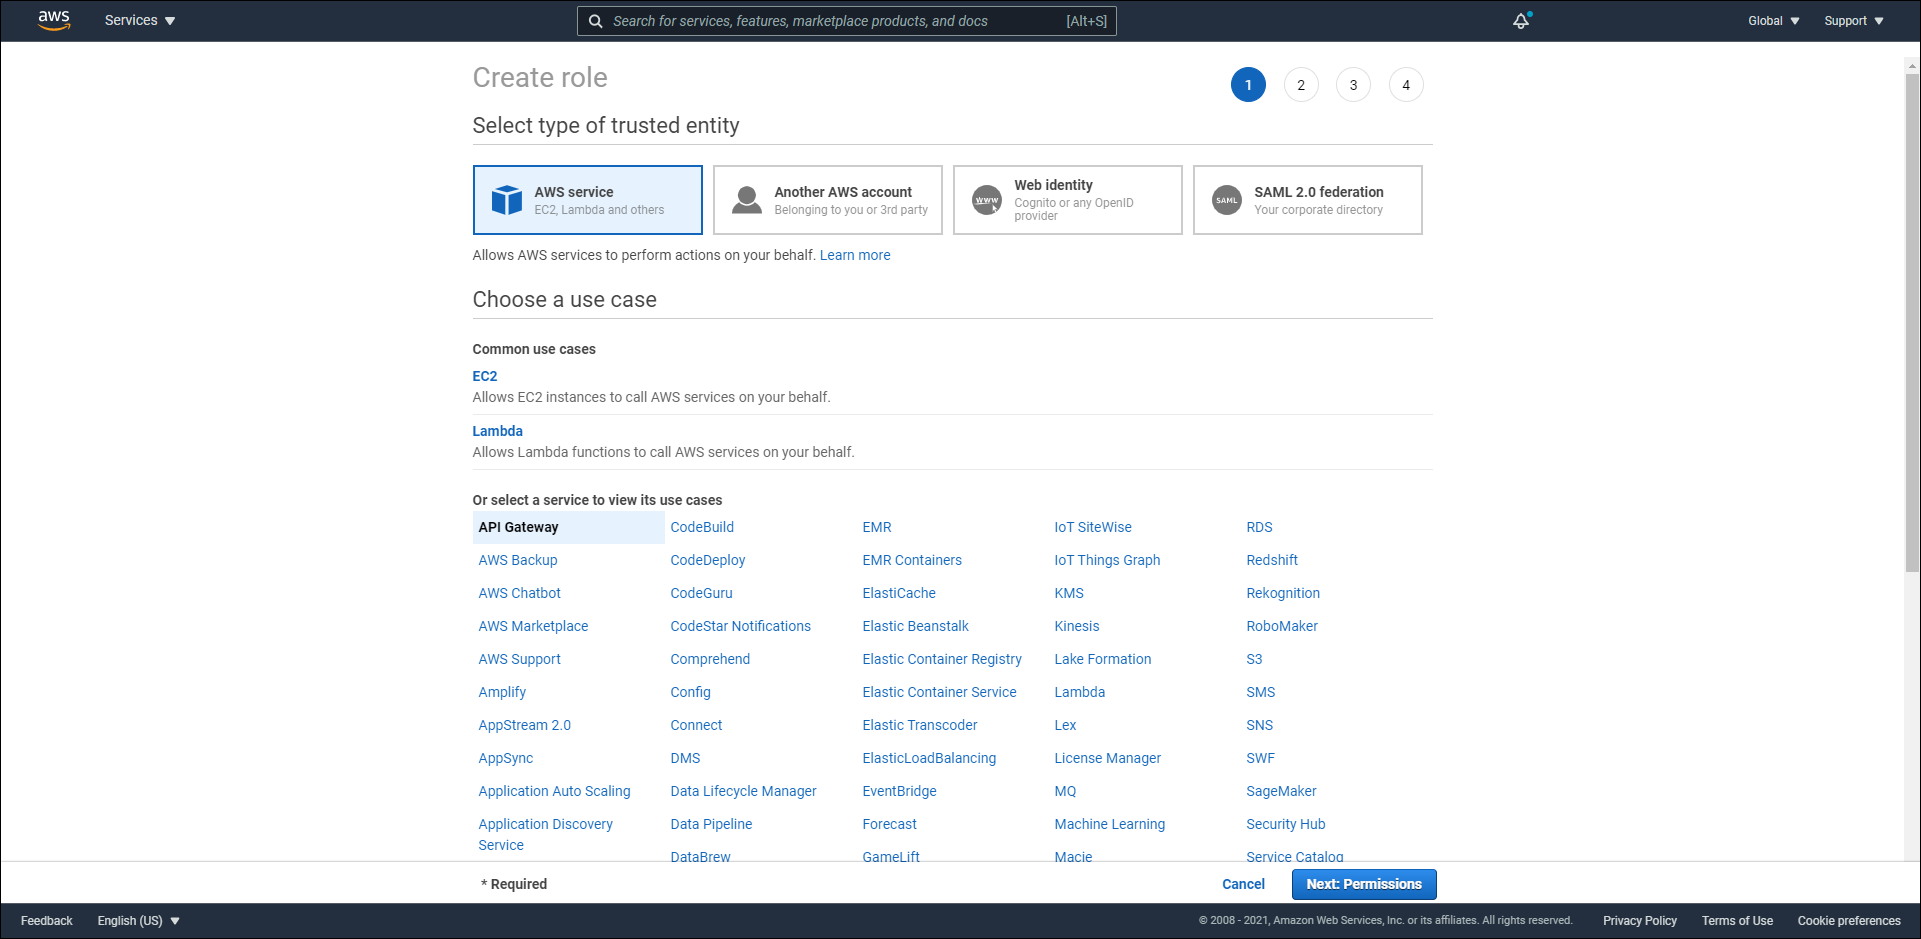Select AWS service trusted entity
Image resolution: width=1921 pixels, height=939 pixels.
[587, 200]
